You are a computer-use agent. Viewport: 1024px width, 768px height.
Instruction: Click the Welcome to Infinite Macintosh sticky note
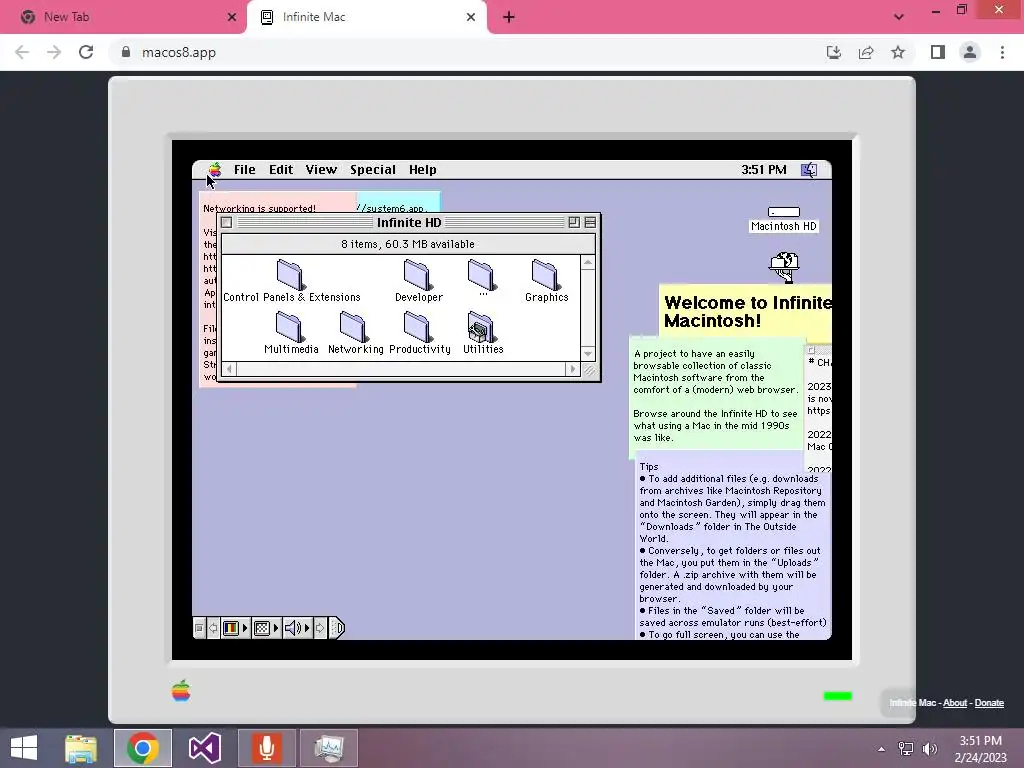pyautogui.click(x=746, y=312)
